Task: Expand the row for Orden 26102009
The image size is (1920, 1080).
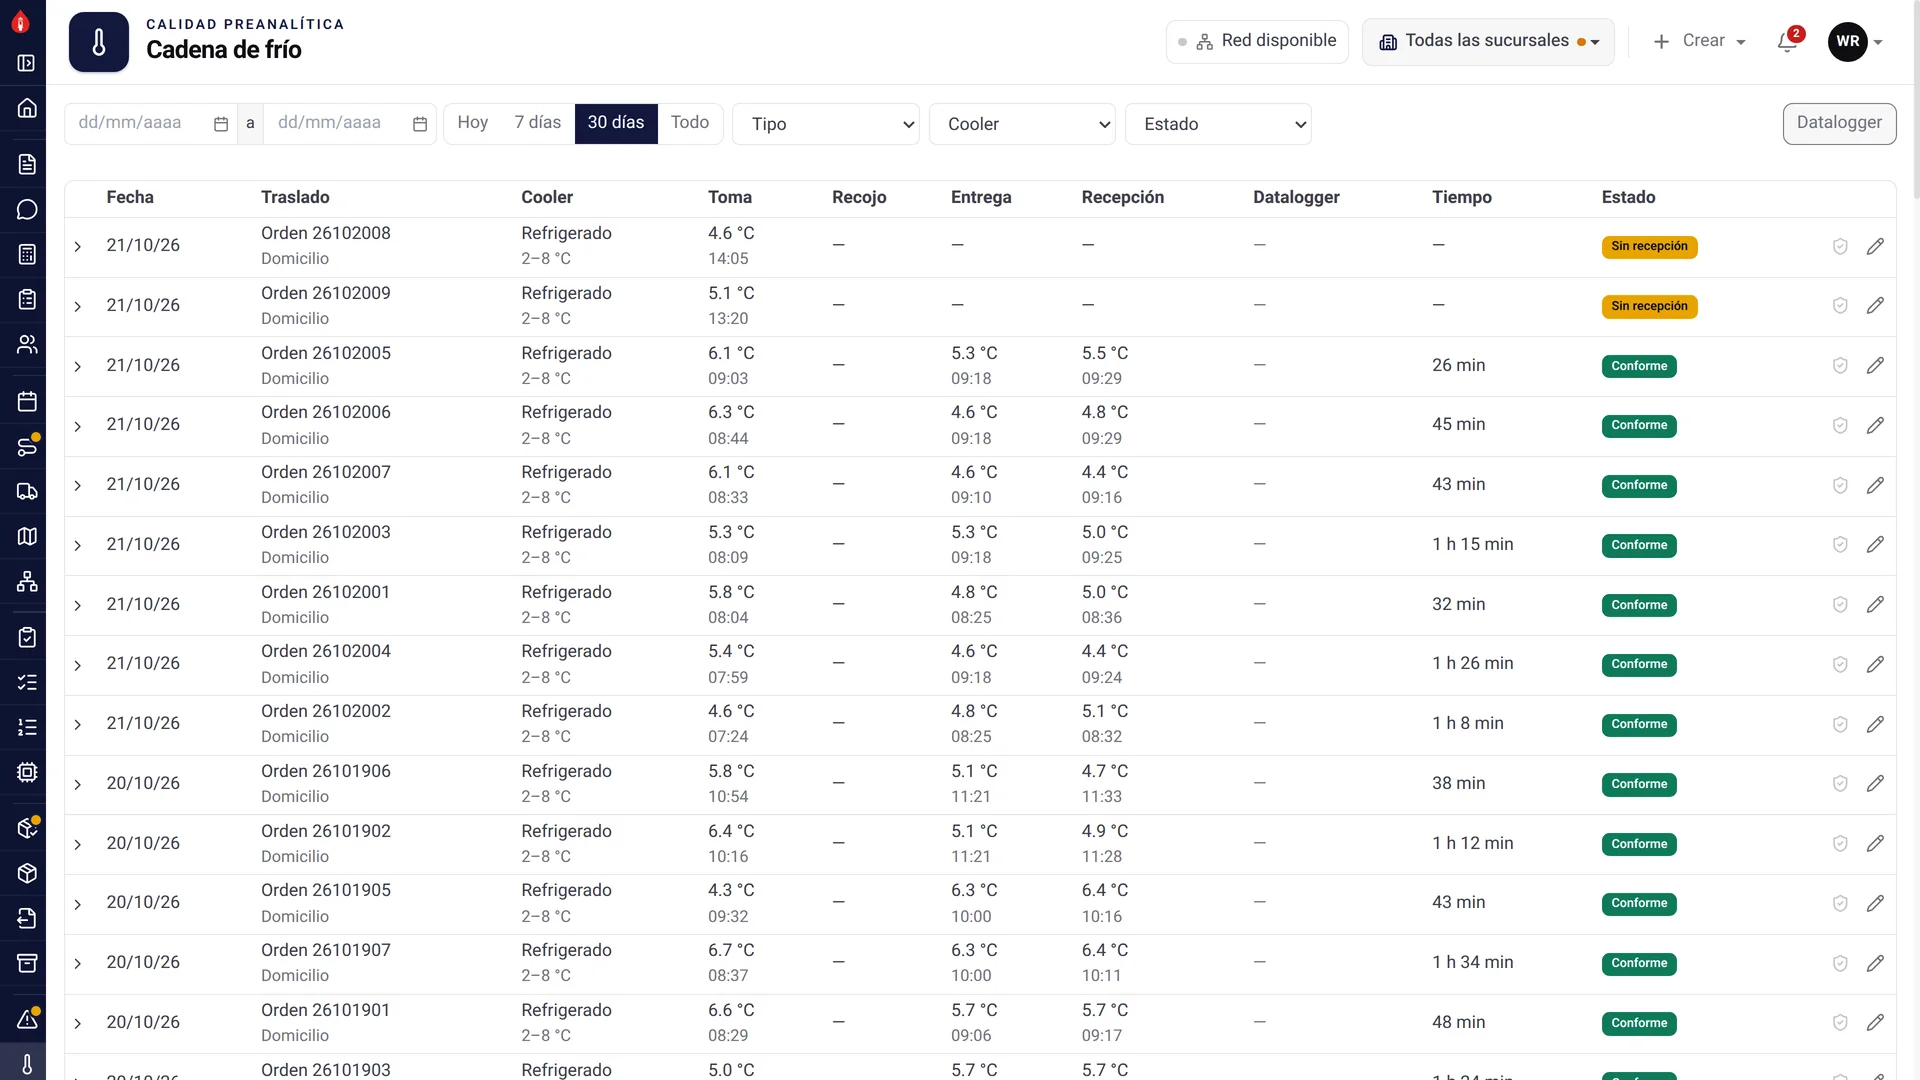Action: point(78,306)
